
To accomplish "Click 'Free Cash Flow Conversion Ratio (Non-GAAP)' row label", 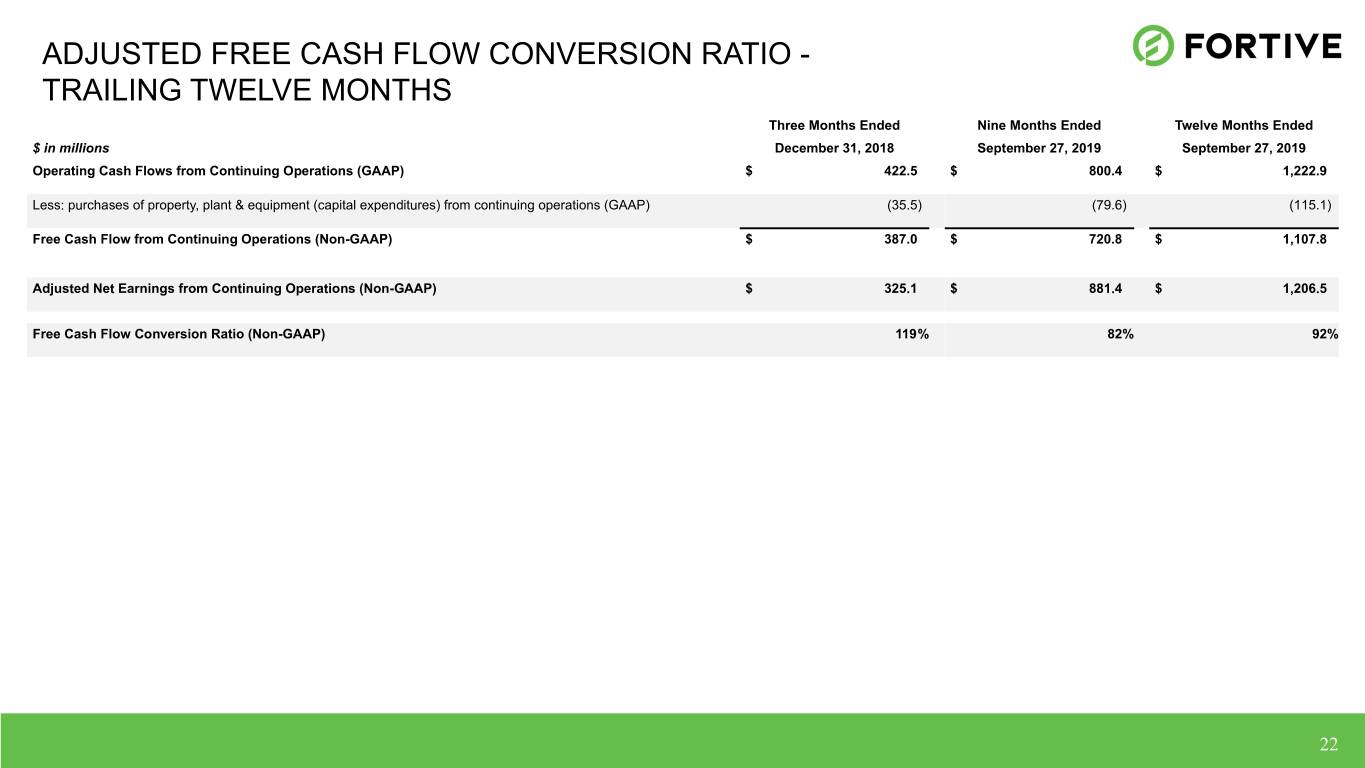I will (179, 335).
